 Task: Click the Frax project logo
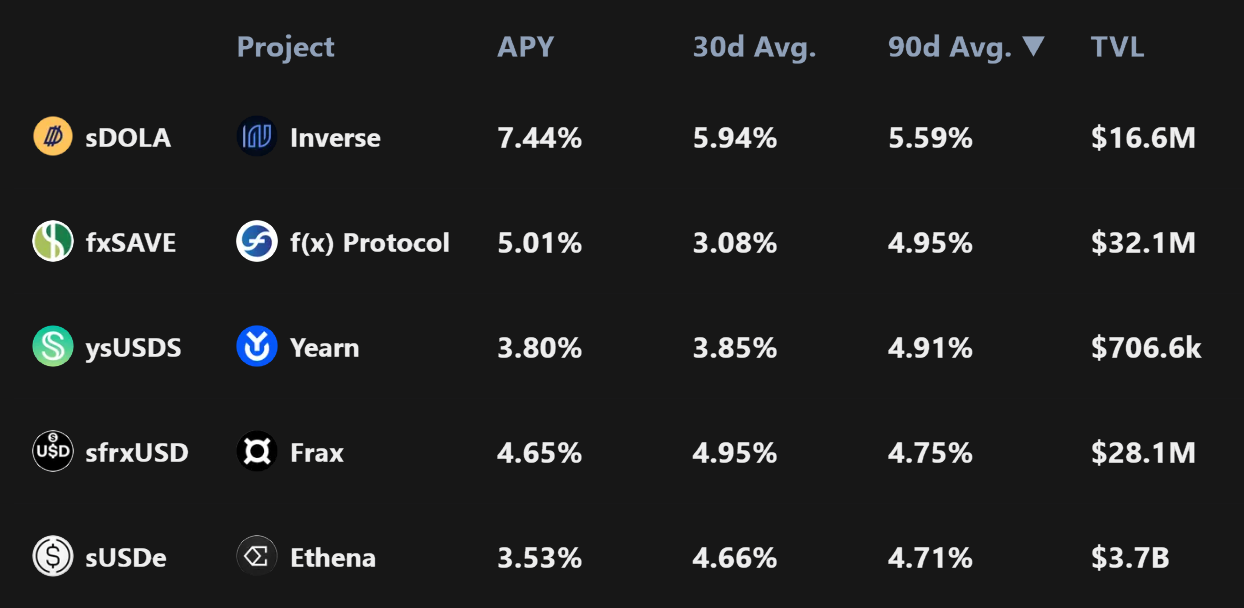click(x=257, y=452)
